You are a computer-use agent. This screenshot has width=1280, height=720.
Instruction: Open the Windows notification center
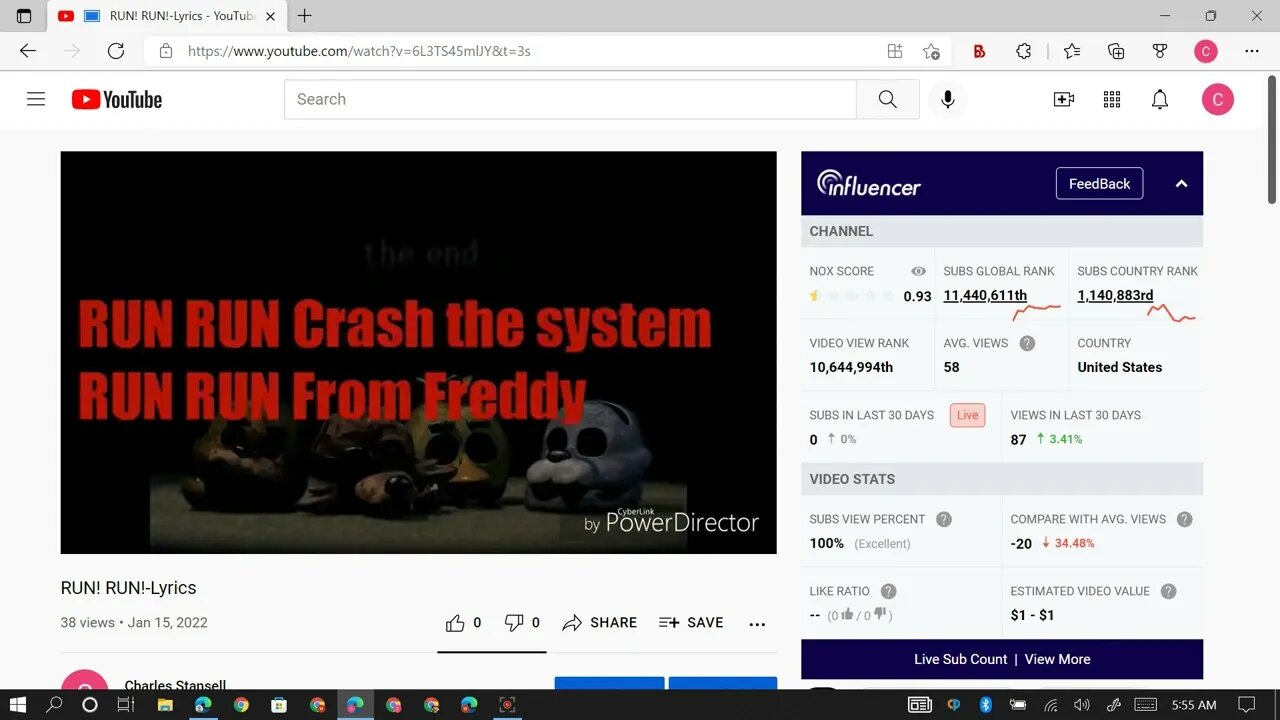[x=1246, y=705]
